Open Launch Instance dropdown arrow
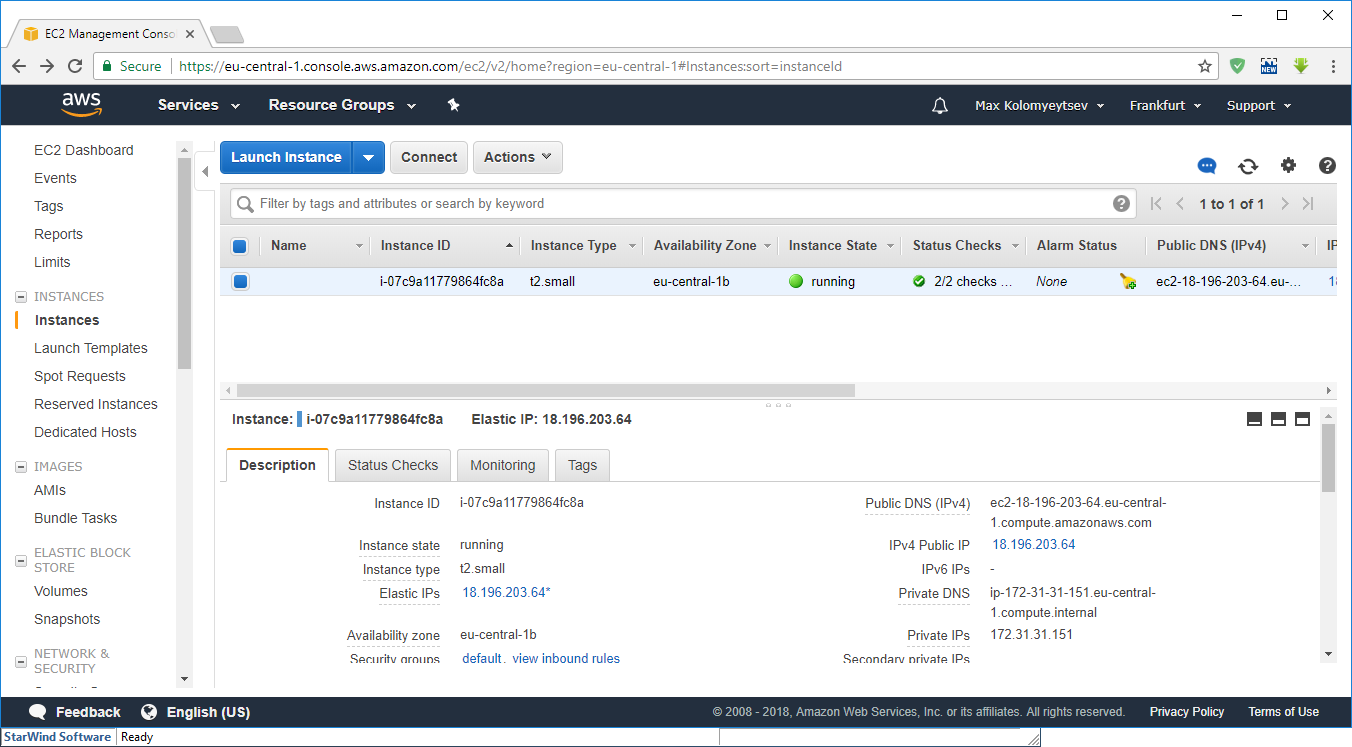Screen dimensions: 1352x747 [369, 157]
